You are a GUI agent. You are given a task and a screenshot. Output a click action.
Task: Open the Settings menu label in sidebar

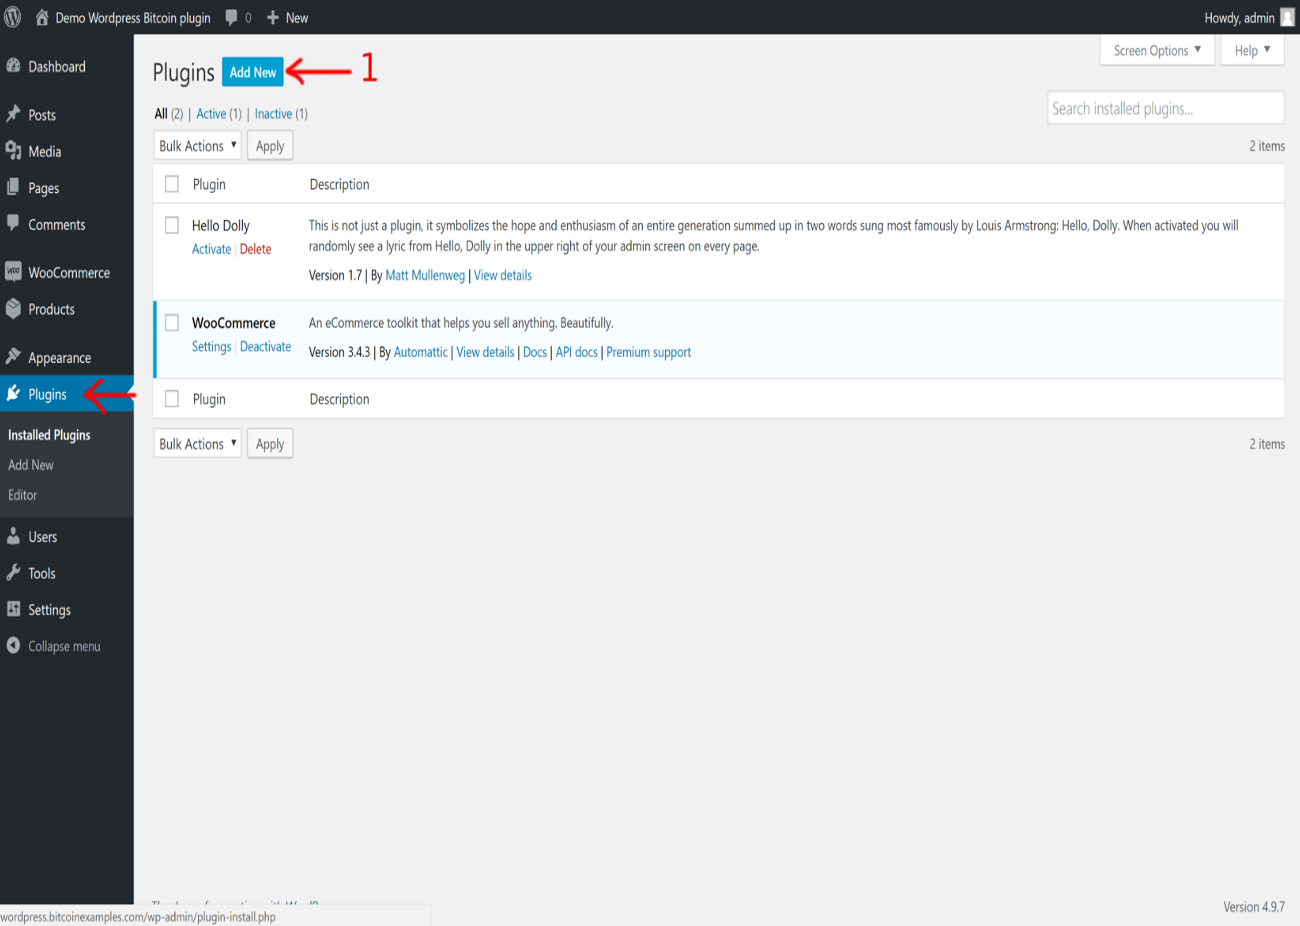pyautogui.click(x=50, y=610)
